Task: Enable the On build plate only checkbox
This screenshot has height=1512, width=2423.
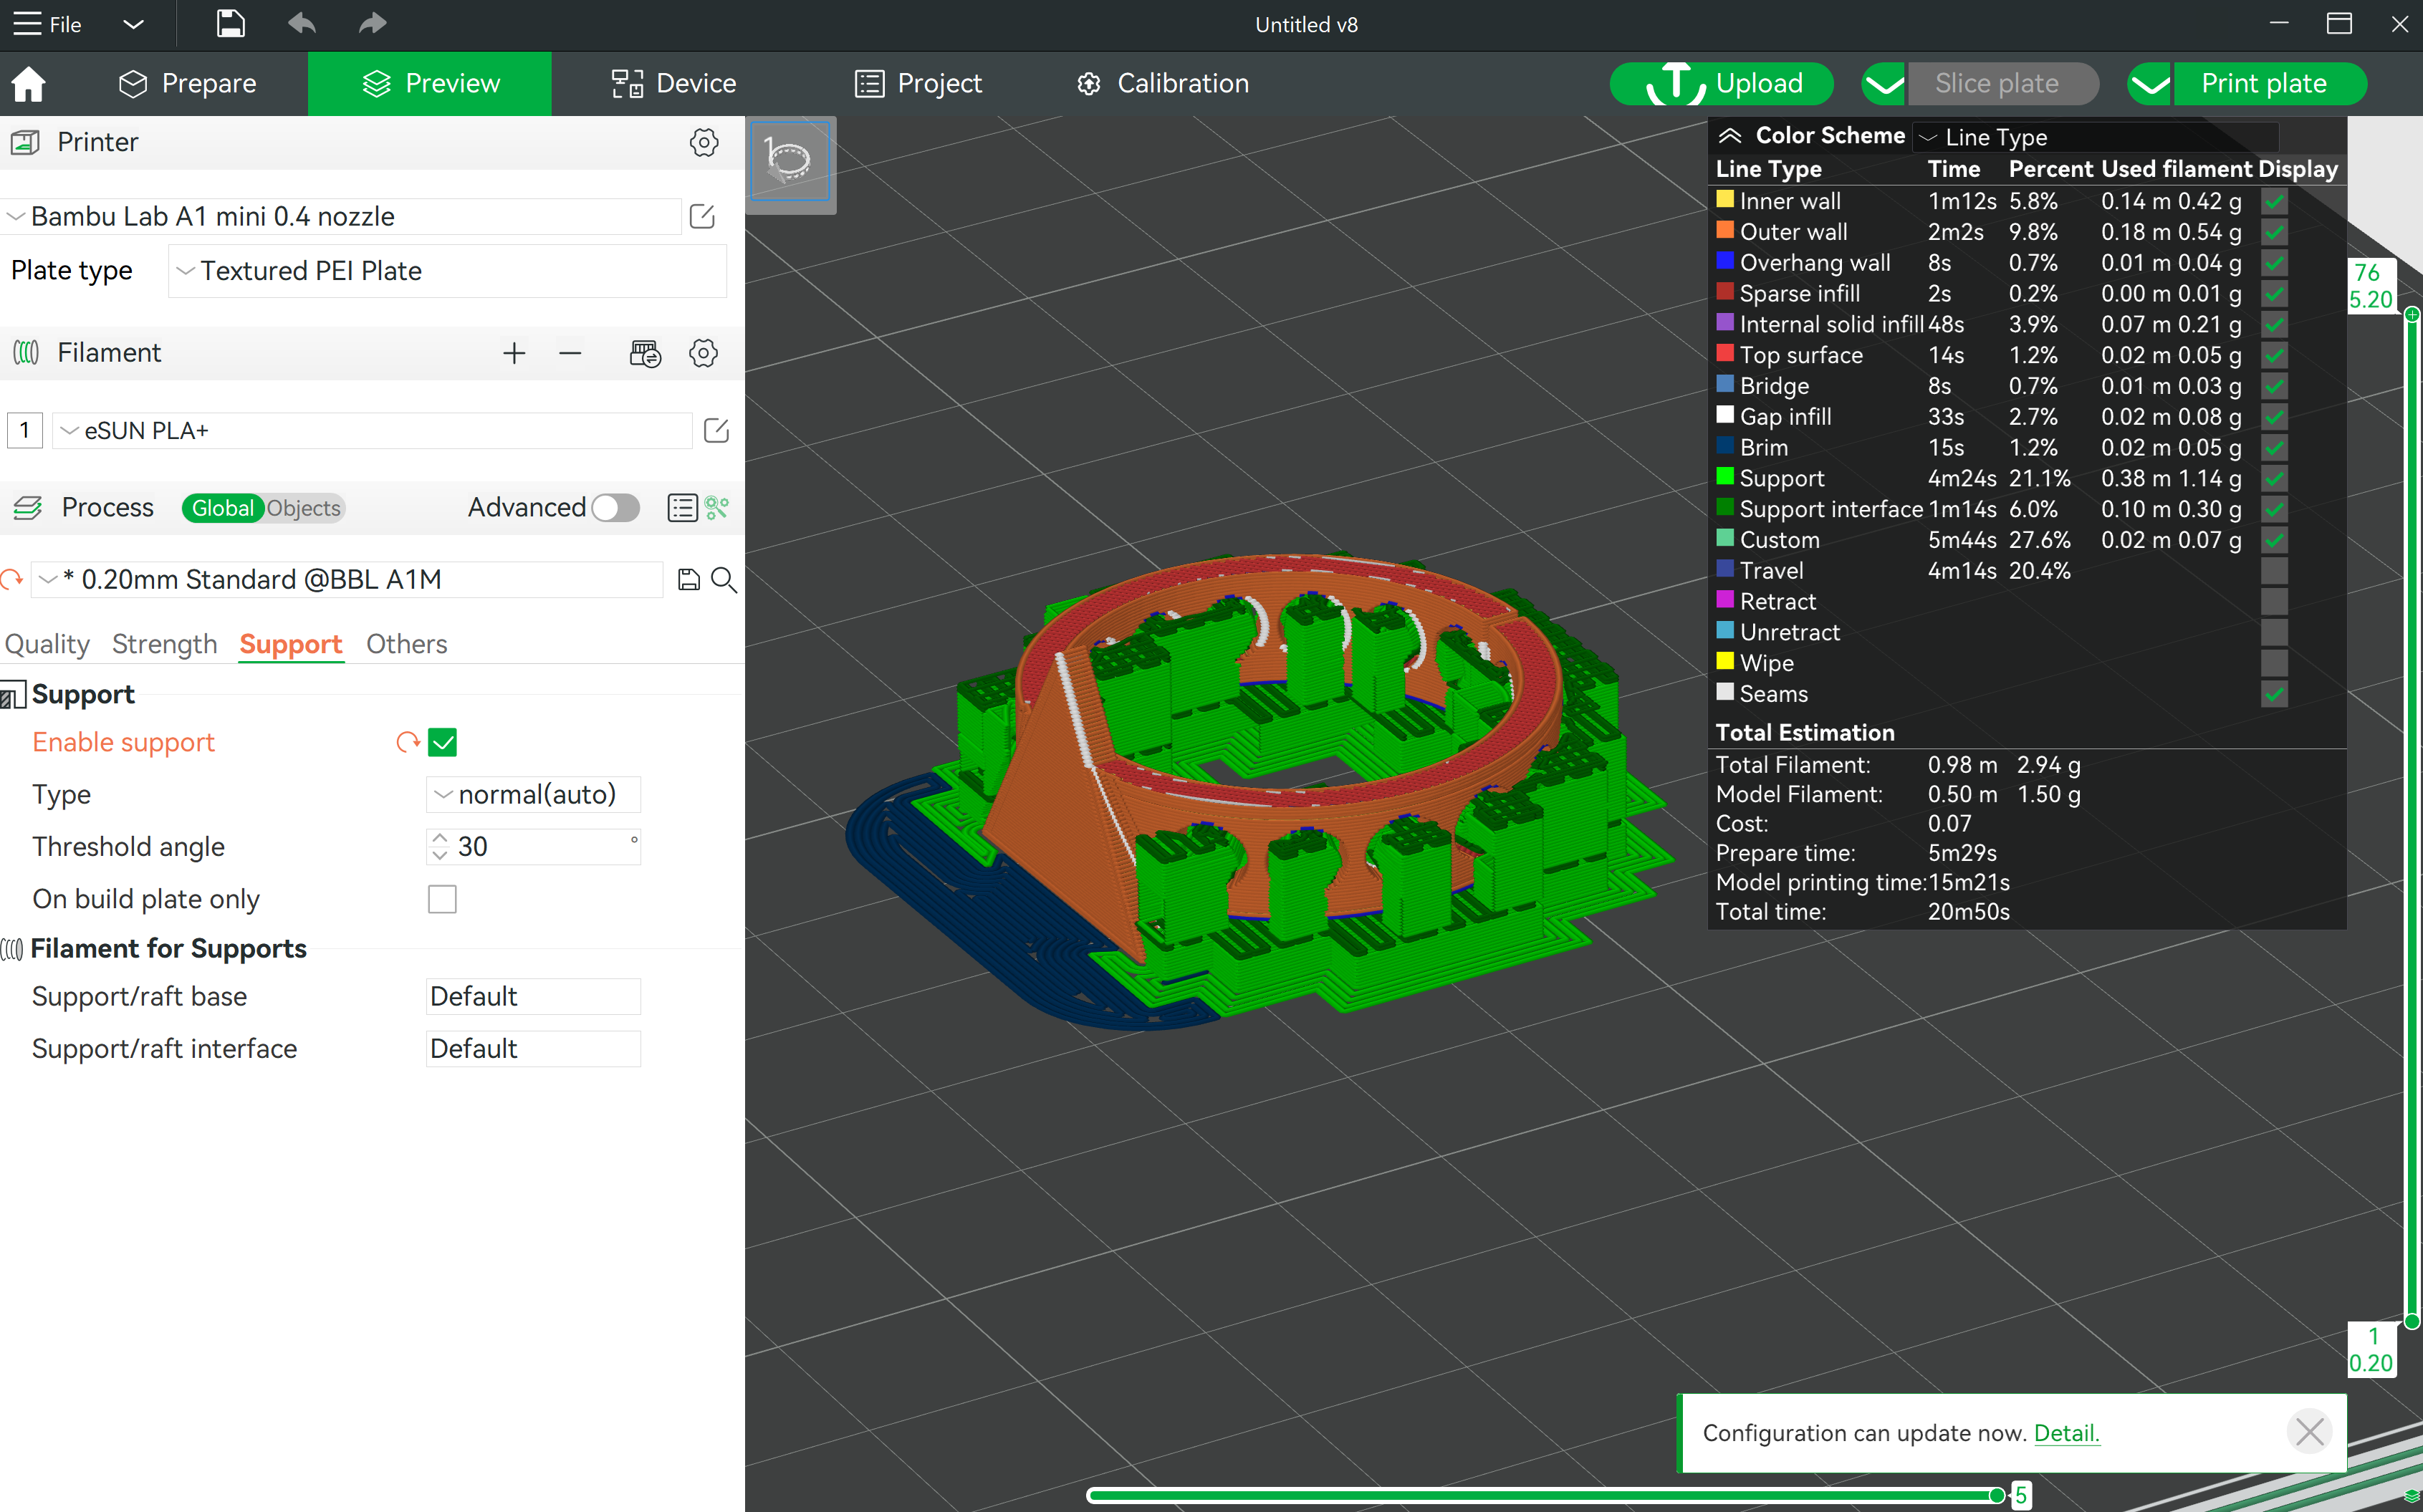Action: (441, 898)
